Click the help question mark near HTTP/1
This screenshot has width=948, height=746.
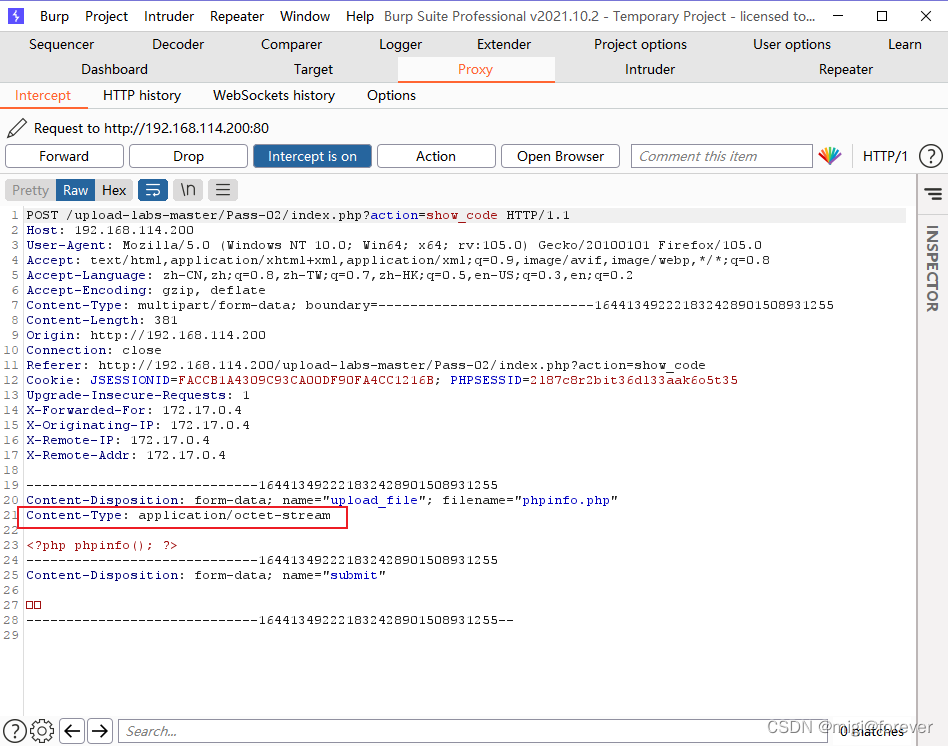[x=930, y=156]
